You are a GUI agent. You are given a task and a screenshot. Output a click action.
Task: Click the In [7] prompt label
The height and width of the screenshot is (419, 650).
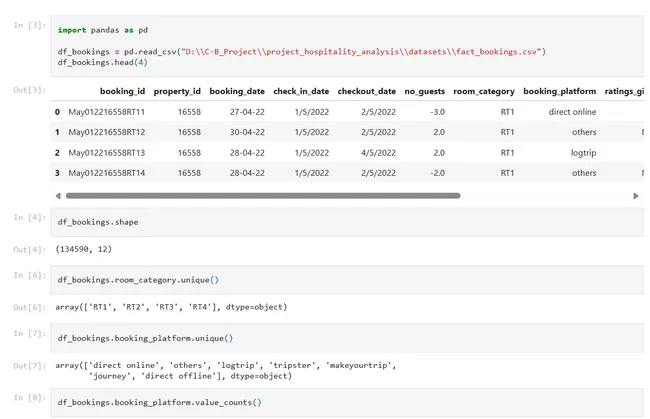[x=29, y=333]
